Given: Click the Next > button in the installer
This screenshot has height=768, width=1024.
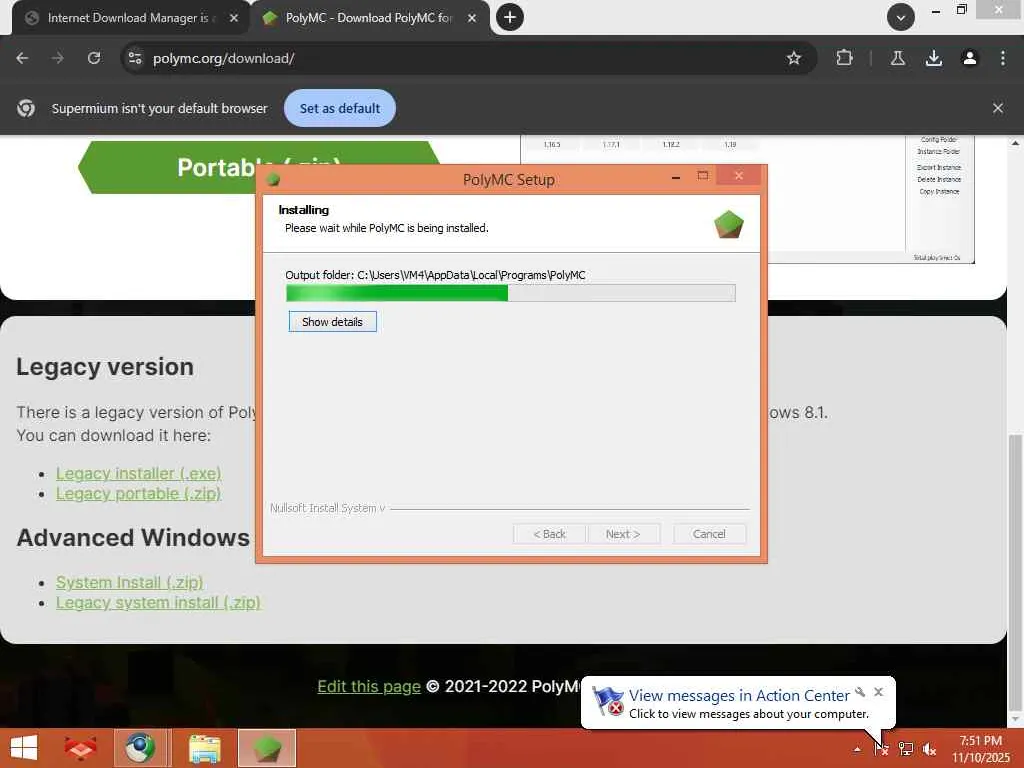Looking at the screenshot, I should (622, 534).
